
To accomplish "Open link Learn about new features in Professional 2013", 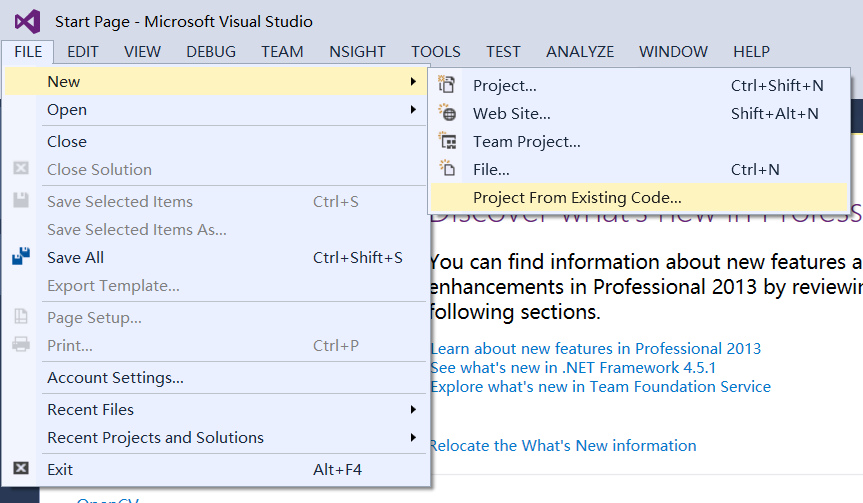I will [x=596, y=348].
